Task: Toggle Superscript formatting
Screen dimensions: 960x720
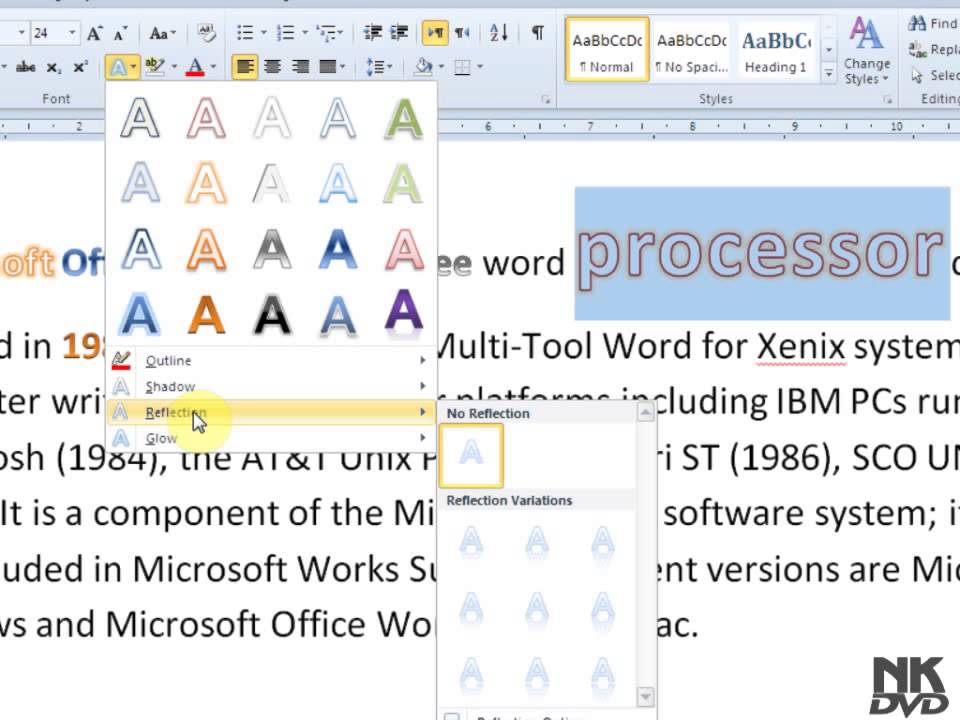Action: pos(80,67)
